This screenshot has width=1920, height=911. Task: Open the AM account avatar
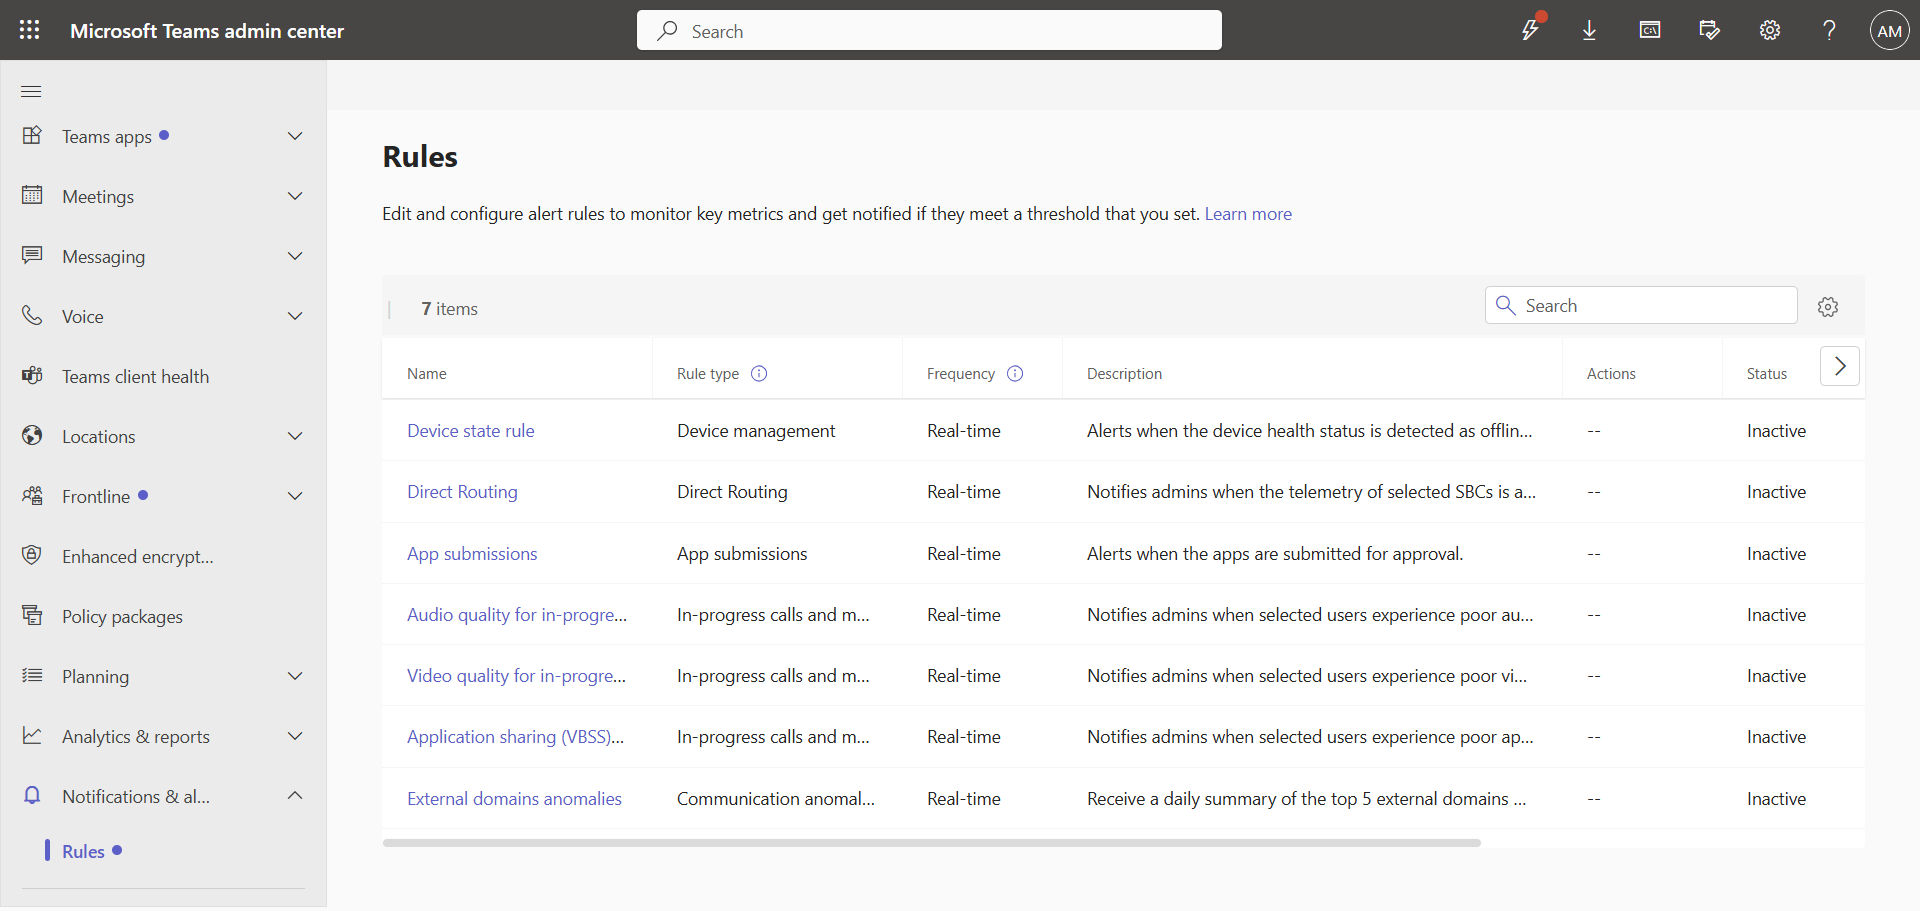(x=1890, y=30)
